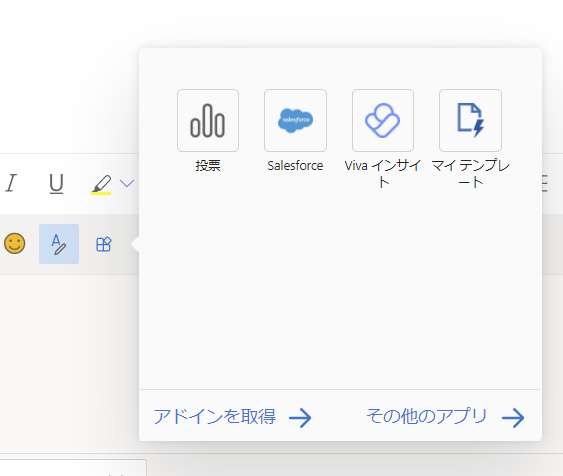Expand the highlight color dropdown arrow

click(127, 183)
